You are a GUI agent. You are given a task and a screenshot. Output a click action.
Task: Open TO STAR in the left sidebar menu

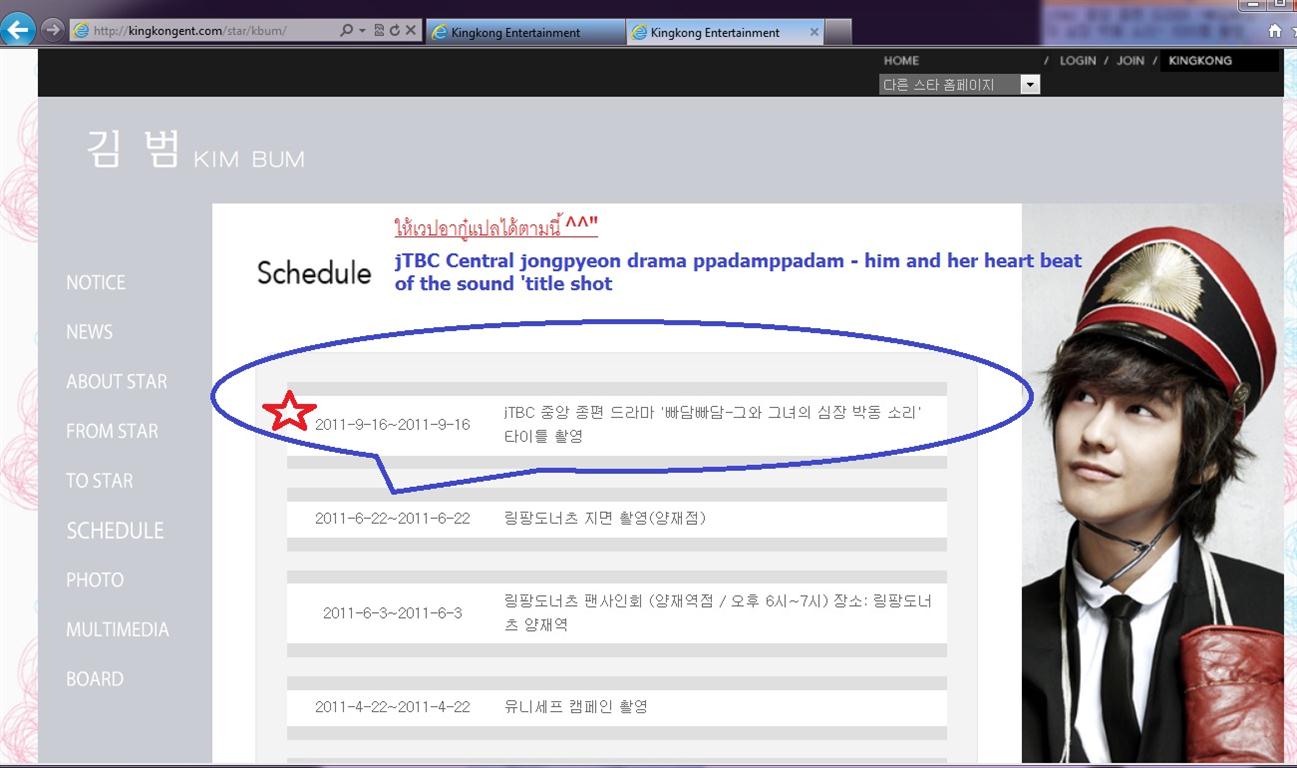[x=99, y=481]
